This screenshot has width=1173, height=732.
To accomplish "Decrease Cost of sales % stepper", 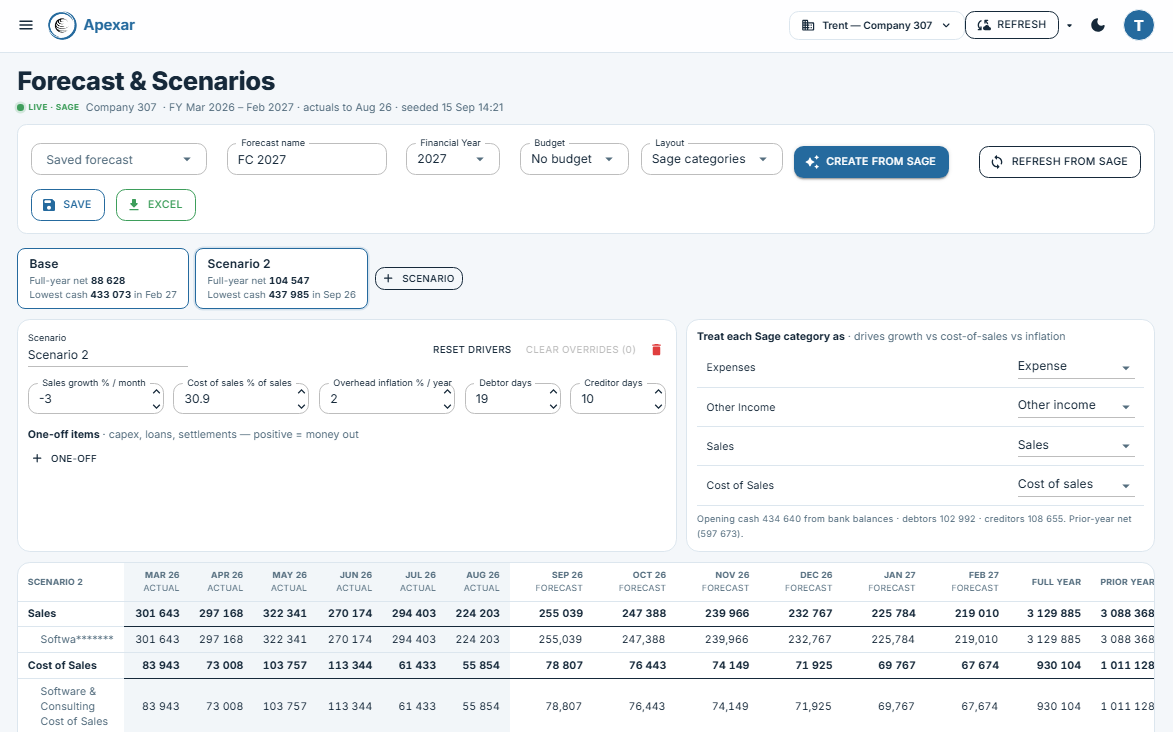I will (301, 406).
